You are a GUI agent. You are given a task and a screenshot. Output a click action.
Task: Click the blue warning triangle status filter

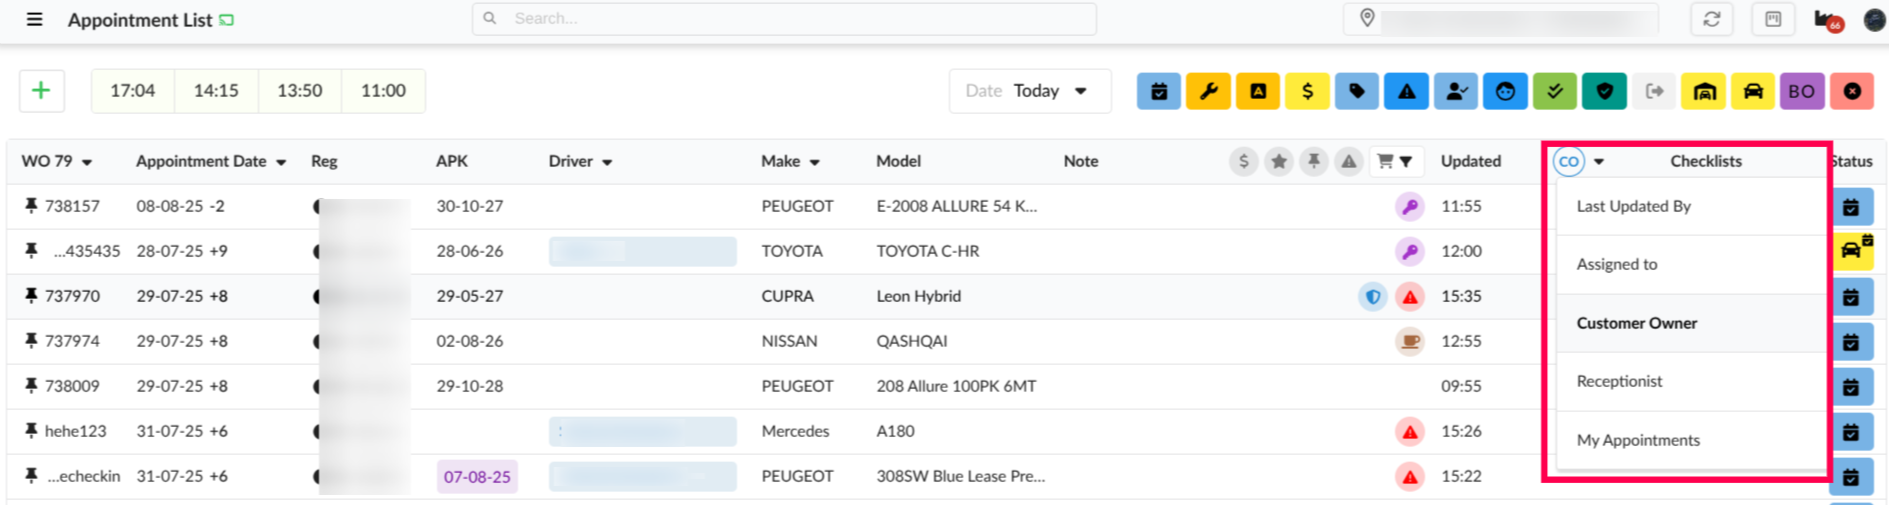pos(1406,91)
